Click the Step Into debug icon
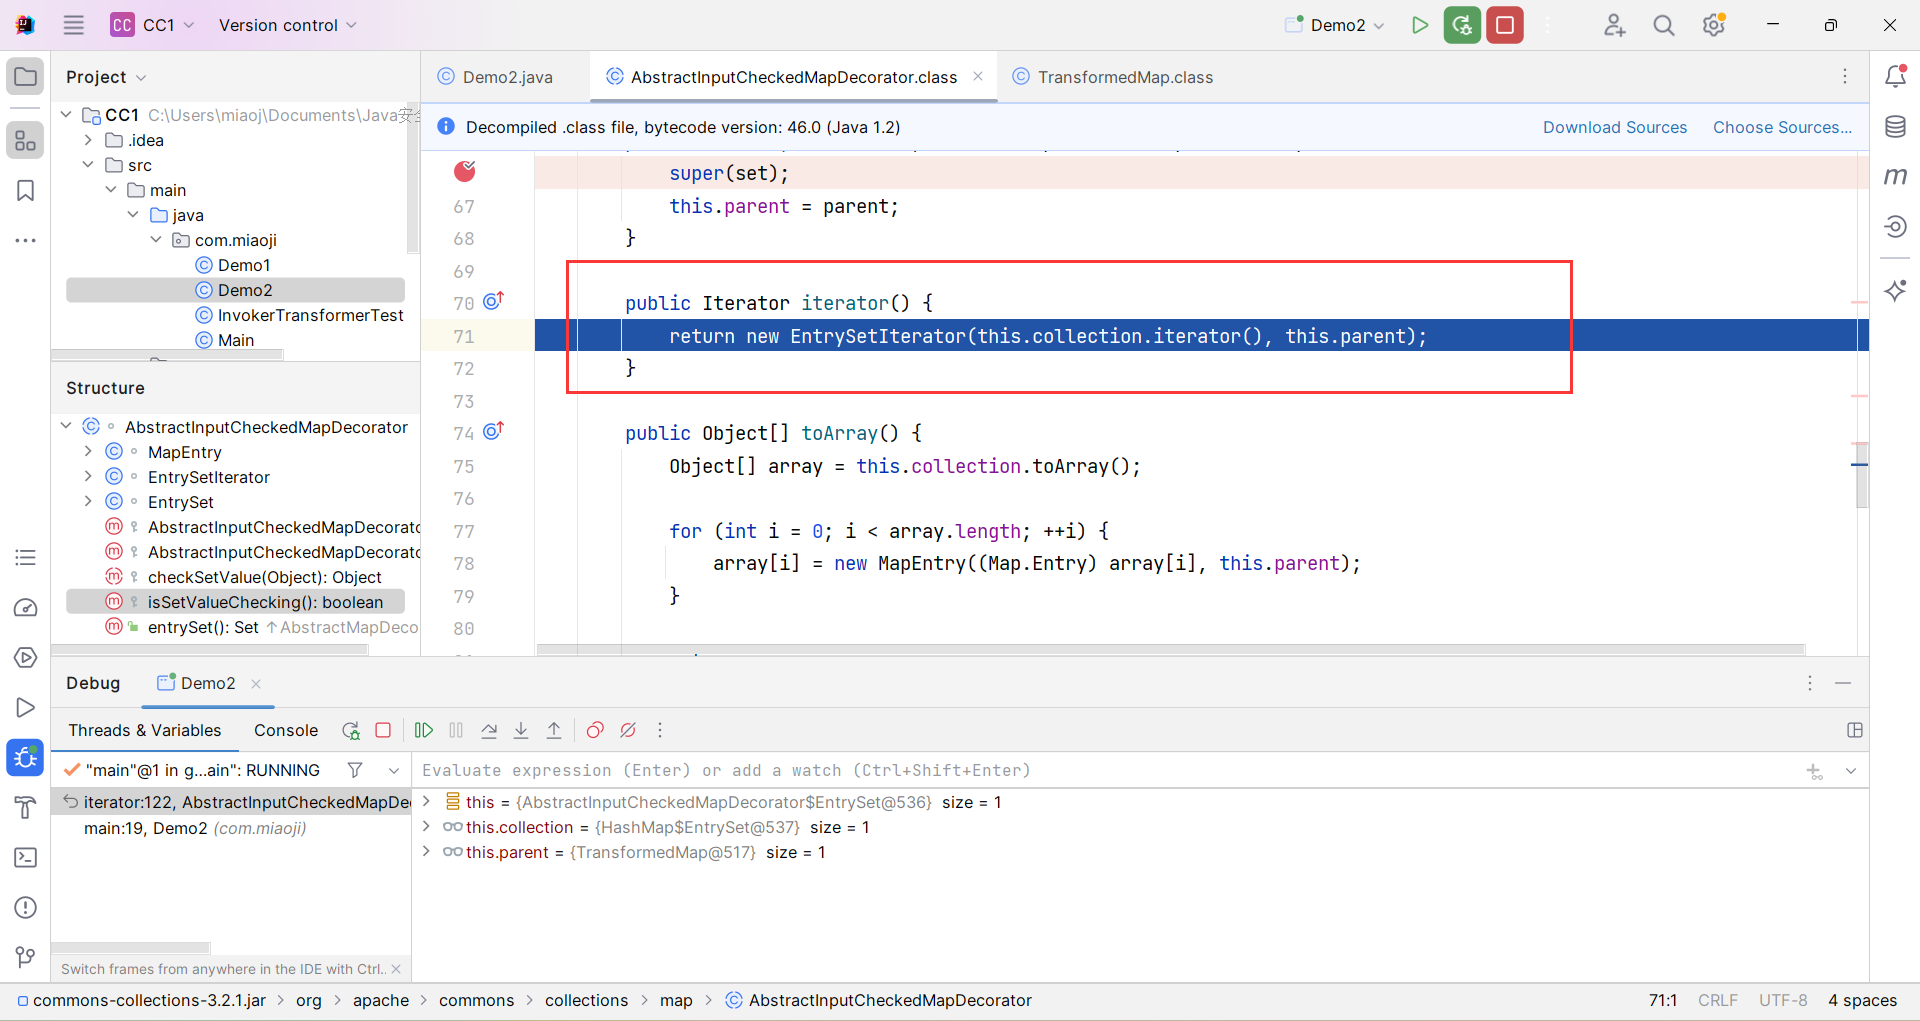 point(521,730)
